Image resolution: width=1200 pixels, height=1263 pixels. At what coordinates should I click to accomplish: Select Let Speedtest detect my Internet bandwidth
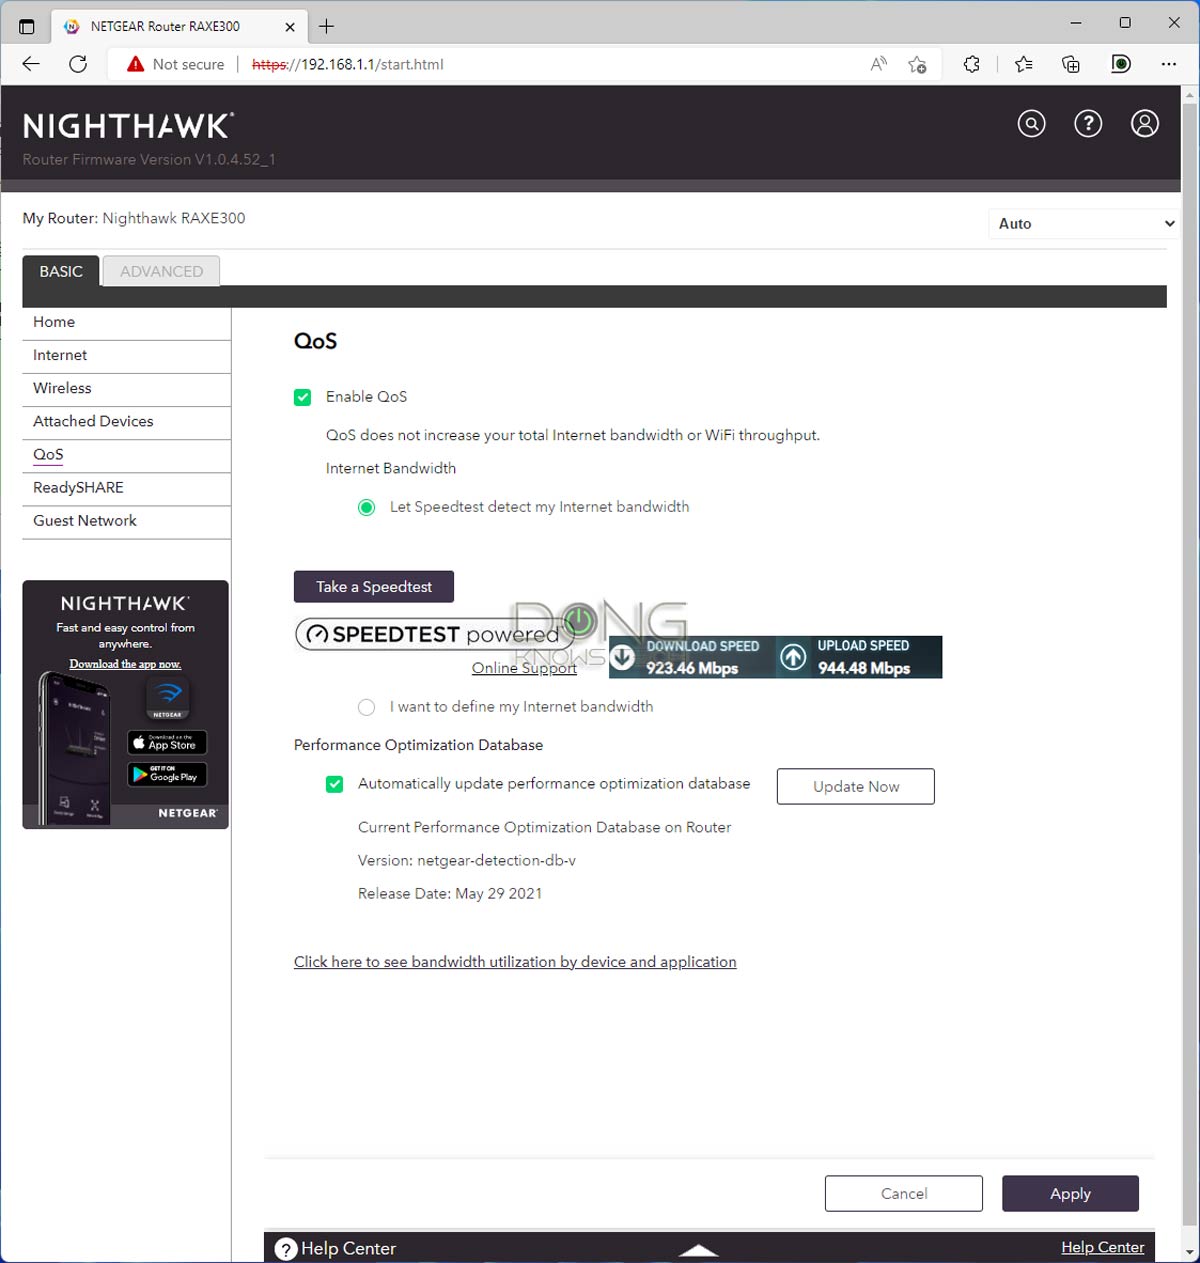click(x=367, y=507)
